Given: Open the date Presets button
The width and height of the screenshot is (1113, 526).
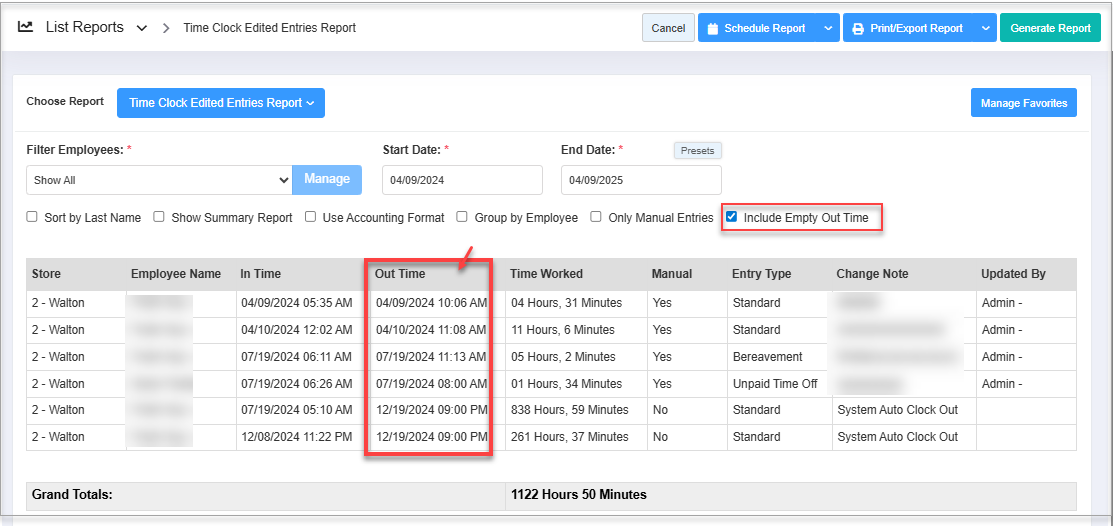Looking at the screenshot, I should 697,151.
